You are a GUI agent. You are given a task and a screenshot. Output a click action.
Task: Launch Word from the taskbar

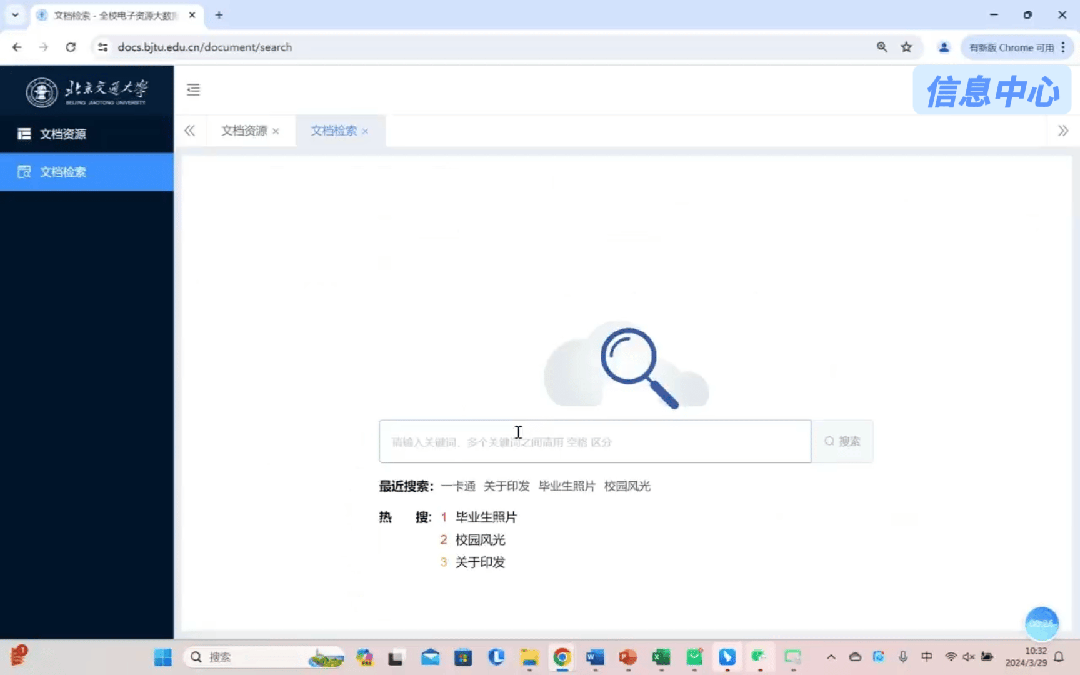(595, 657)
